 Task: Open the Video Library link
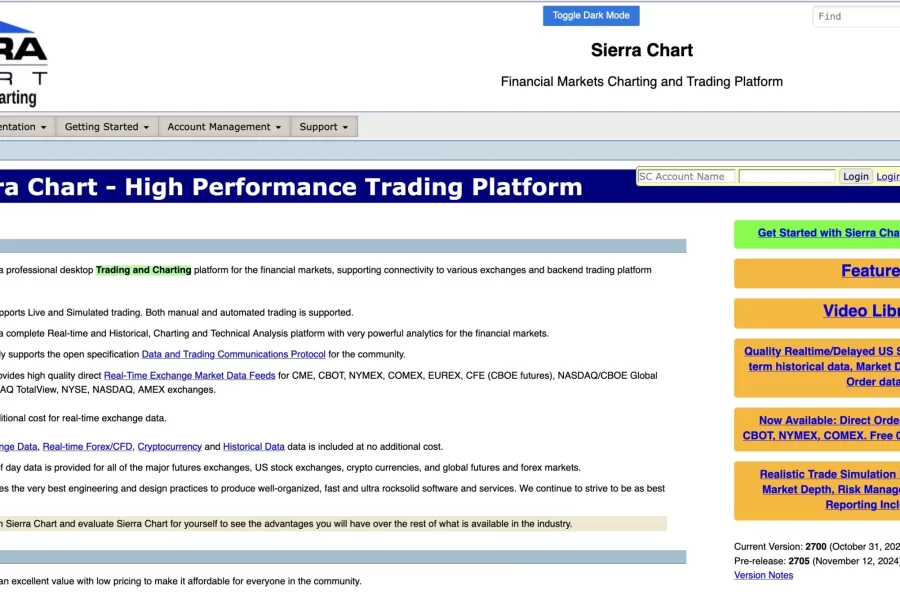(x=861, y=311)
